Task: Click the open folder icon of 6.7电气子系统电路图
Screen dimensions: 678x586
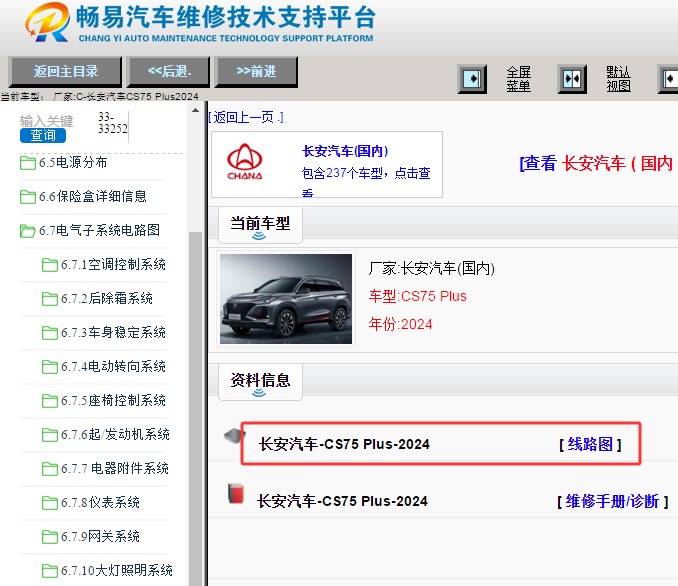Action: pyautogui.click(x=28, y=231)
